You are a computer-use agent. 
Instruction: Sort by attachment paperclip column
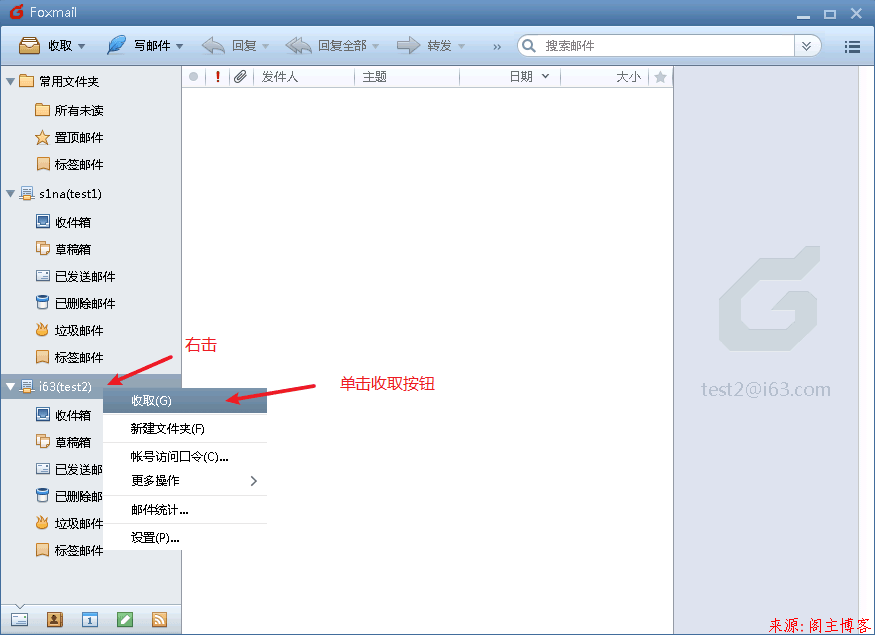coord(241,77)
